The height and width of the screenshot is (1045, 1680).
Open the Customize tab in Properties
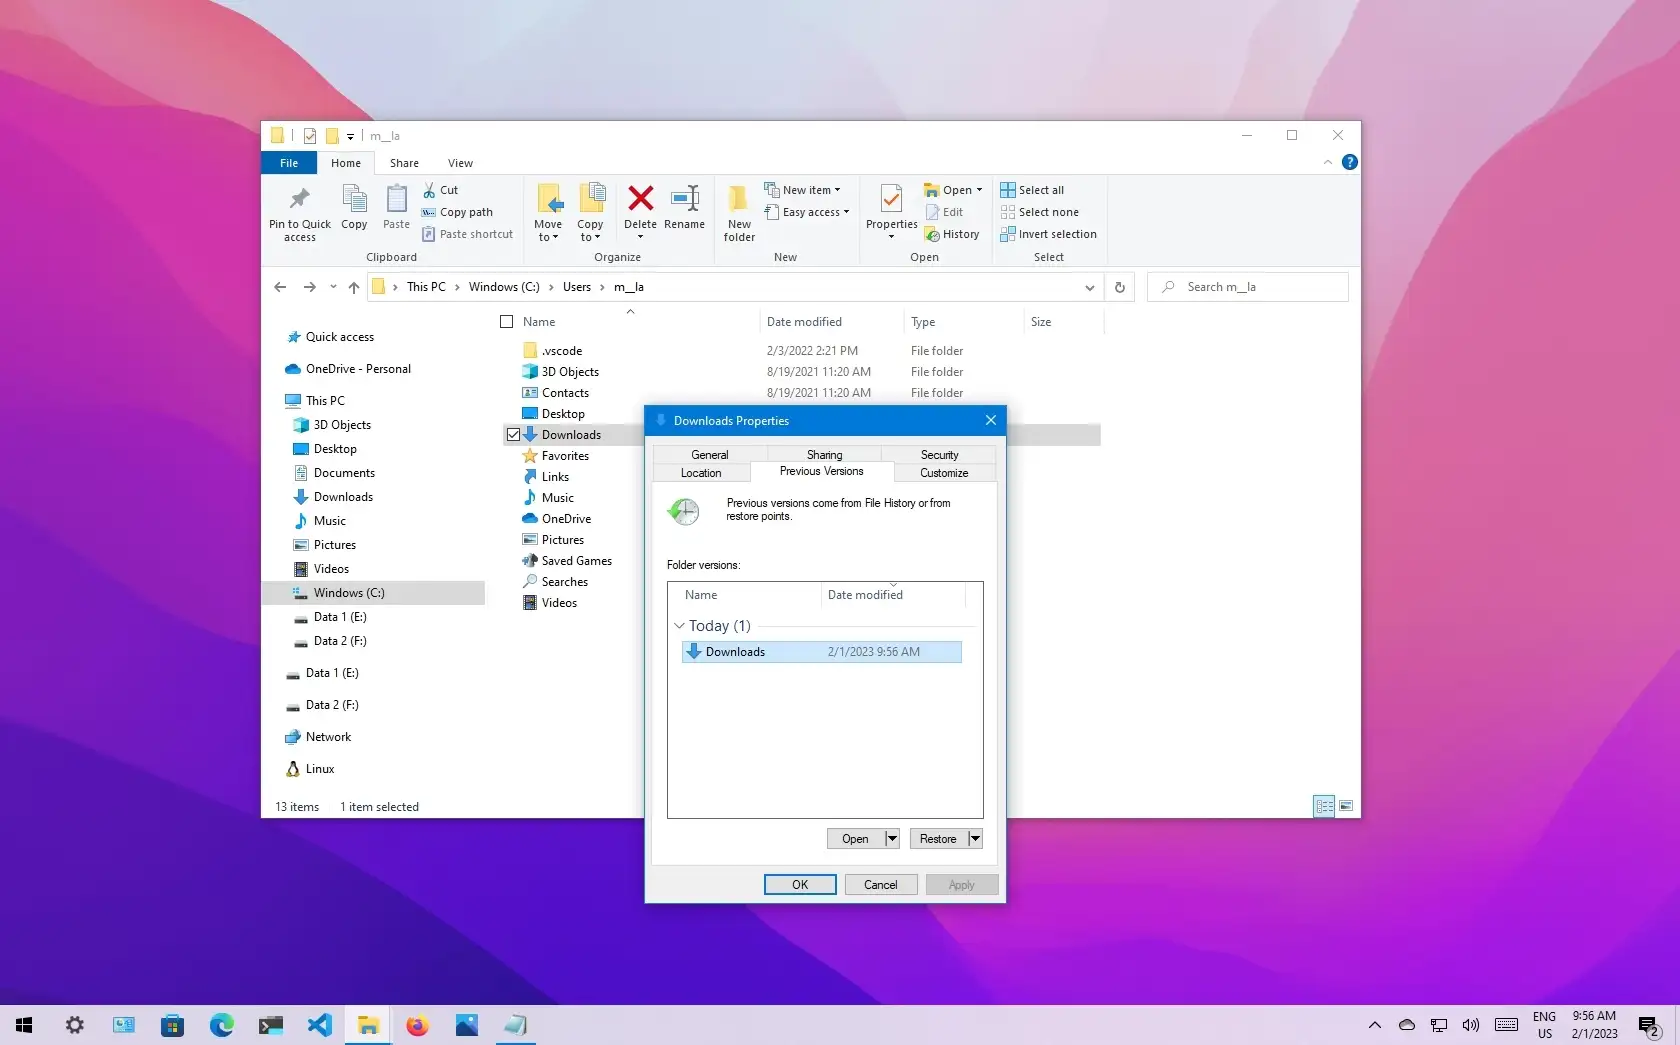click(944, 473)
